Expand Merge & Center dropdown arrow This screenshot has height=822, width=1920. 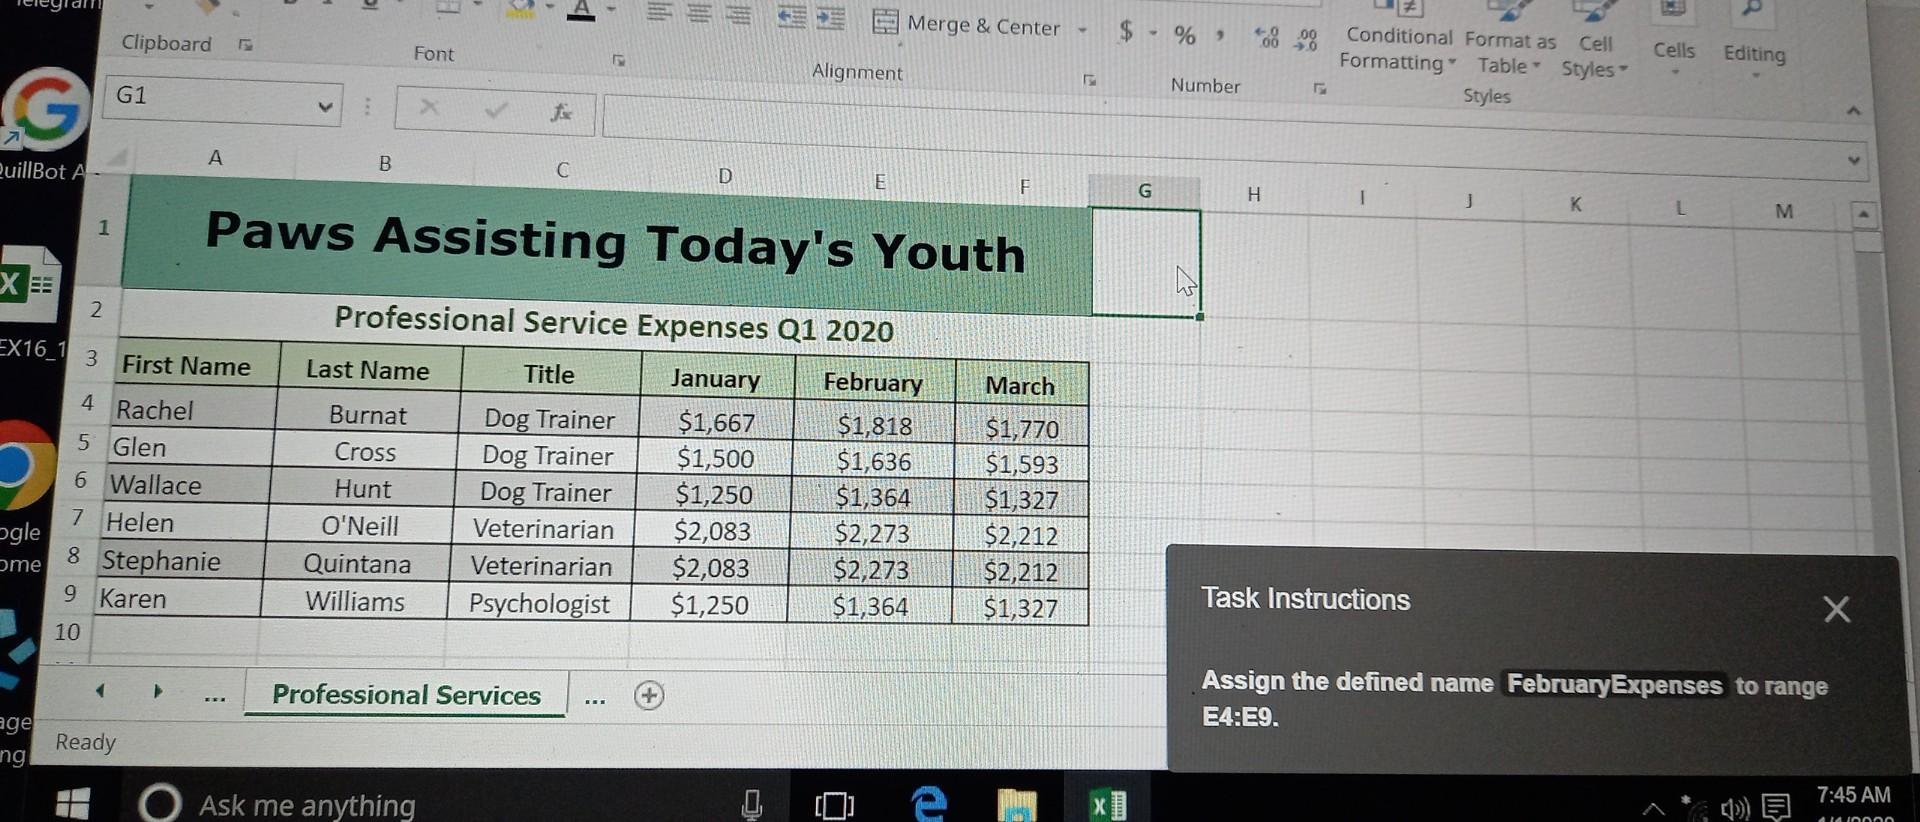coord(1082,30)
